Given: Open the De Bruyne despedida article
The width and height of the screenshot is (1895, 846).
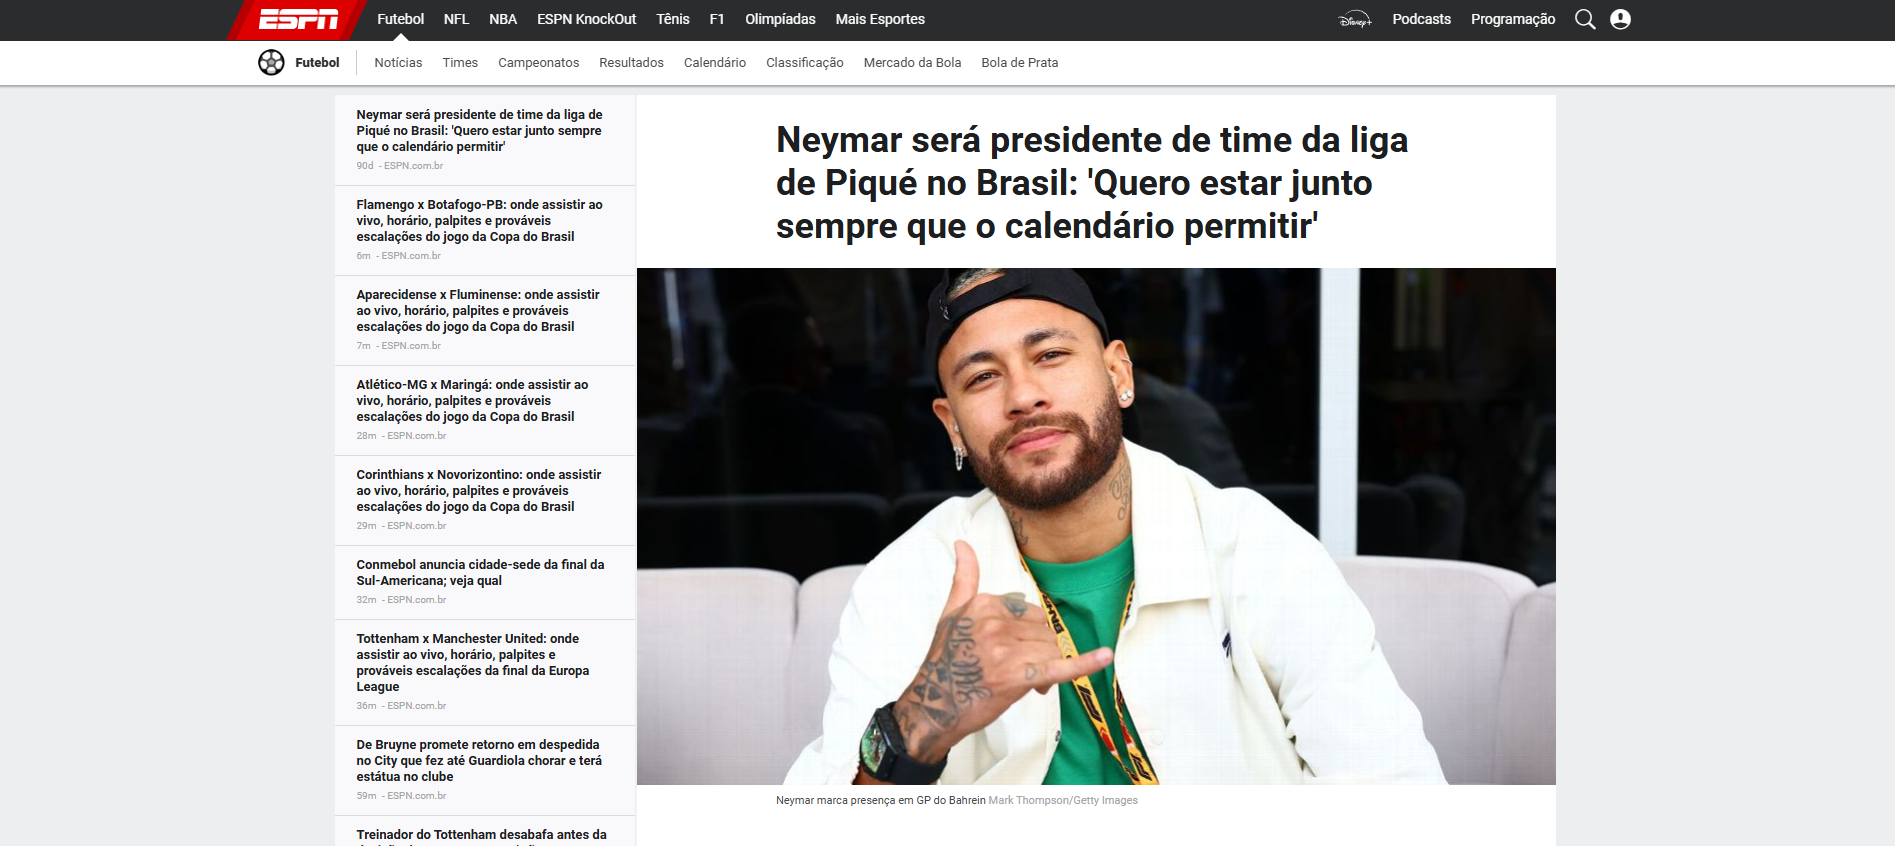Looking at the screenshot, I should pos(480,761).
